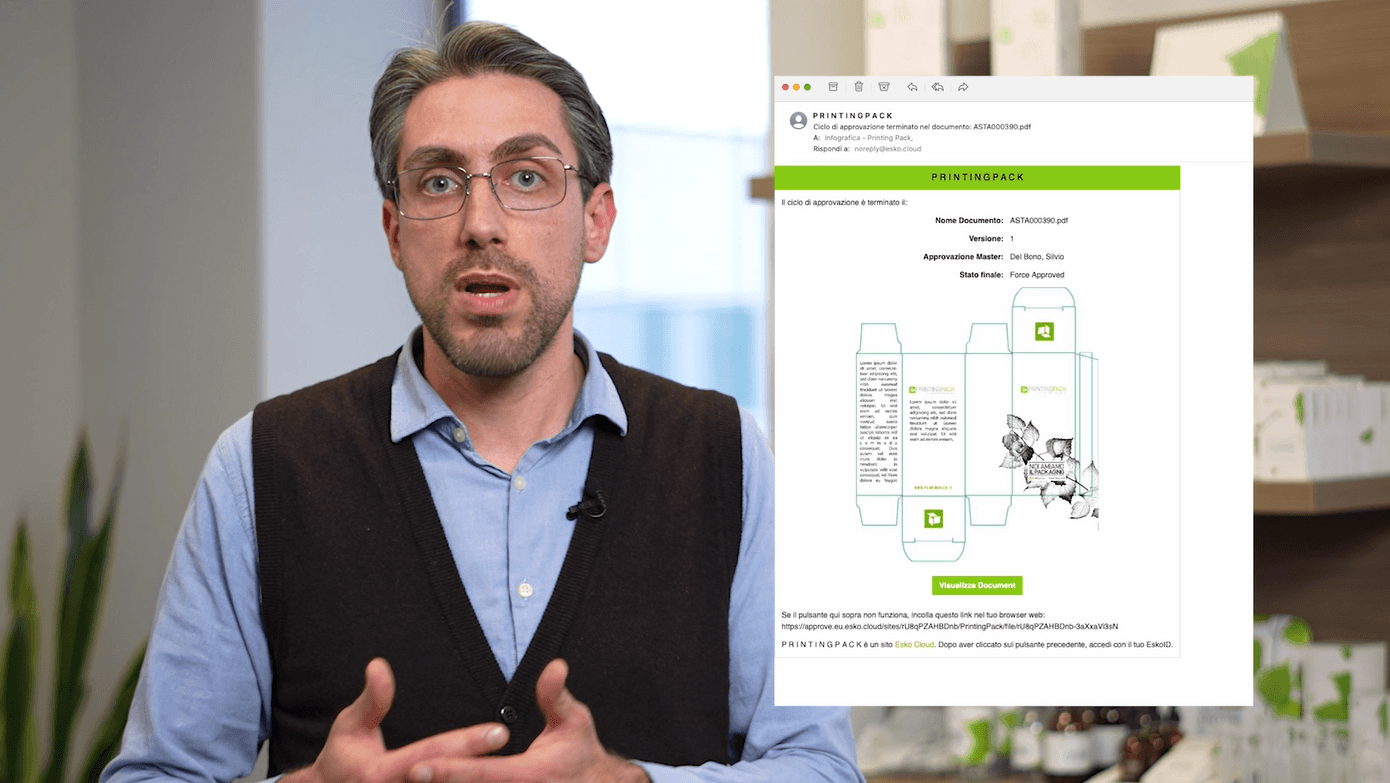Archive the email with the archive icon
The height and width of the screenshot is (783, 1390).
[833, 87]
